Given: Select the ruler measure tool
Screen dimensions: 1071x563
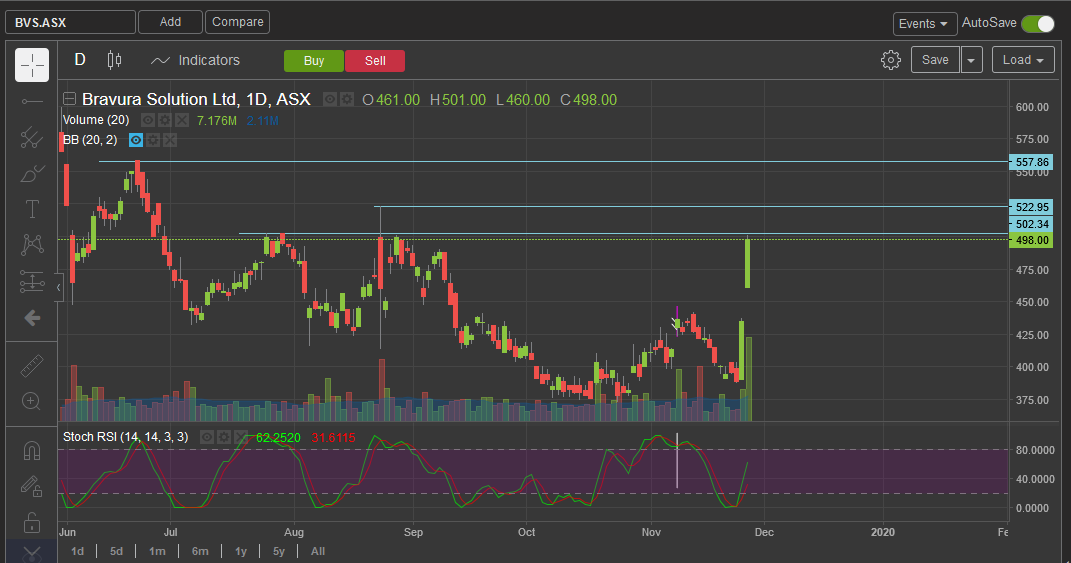Looking at the screenshot, I should click(32, 366).
